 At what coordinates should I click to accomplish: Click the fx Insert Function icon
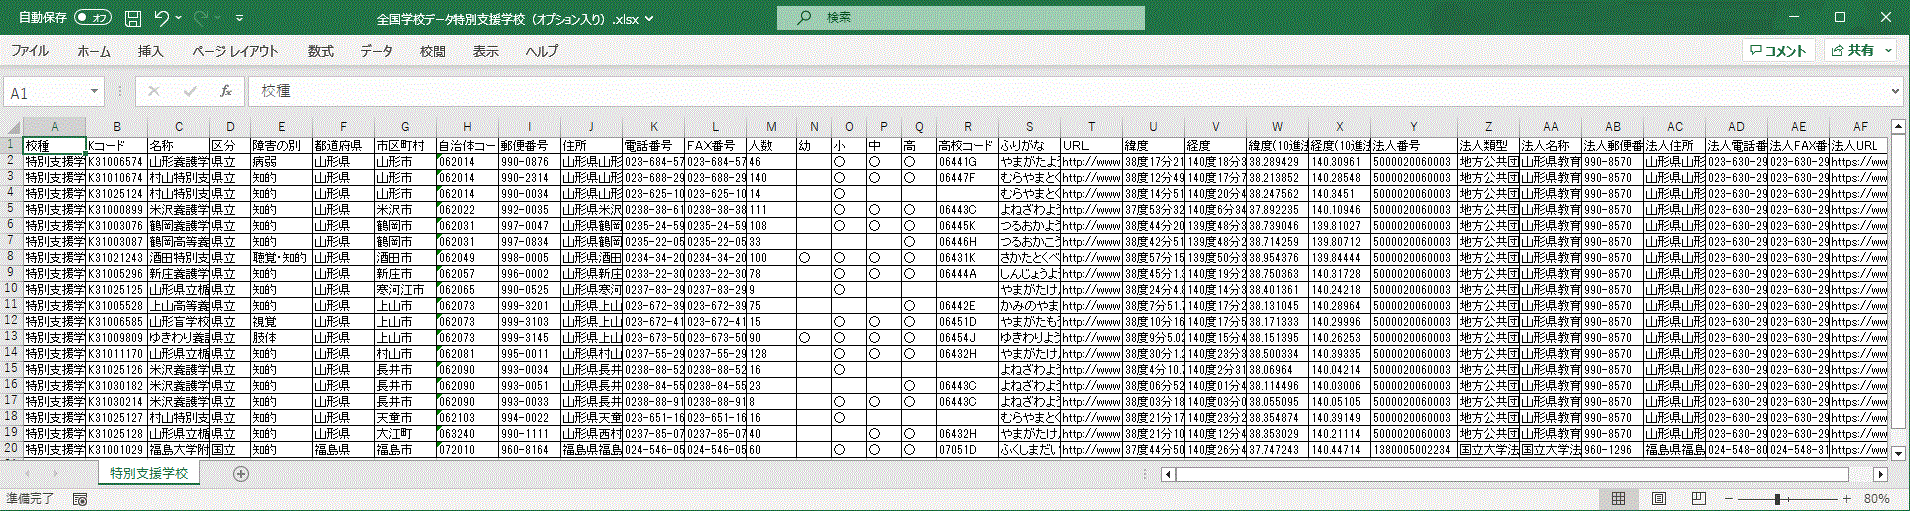pos(226,91)
